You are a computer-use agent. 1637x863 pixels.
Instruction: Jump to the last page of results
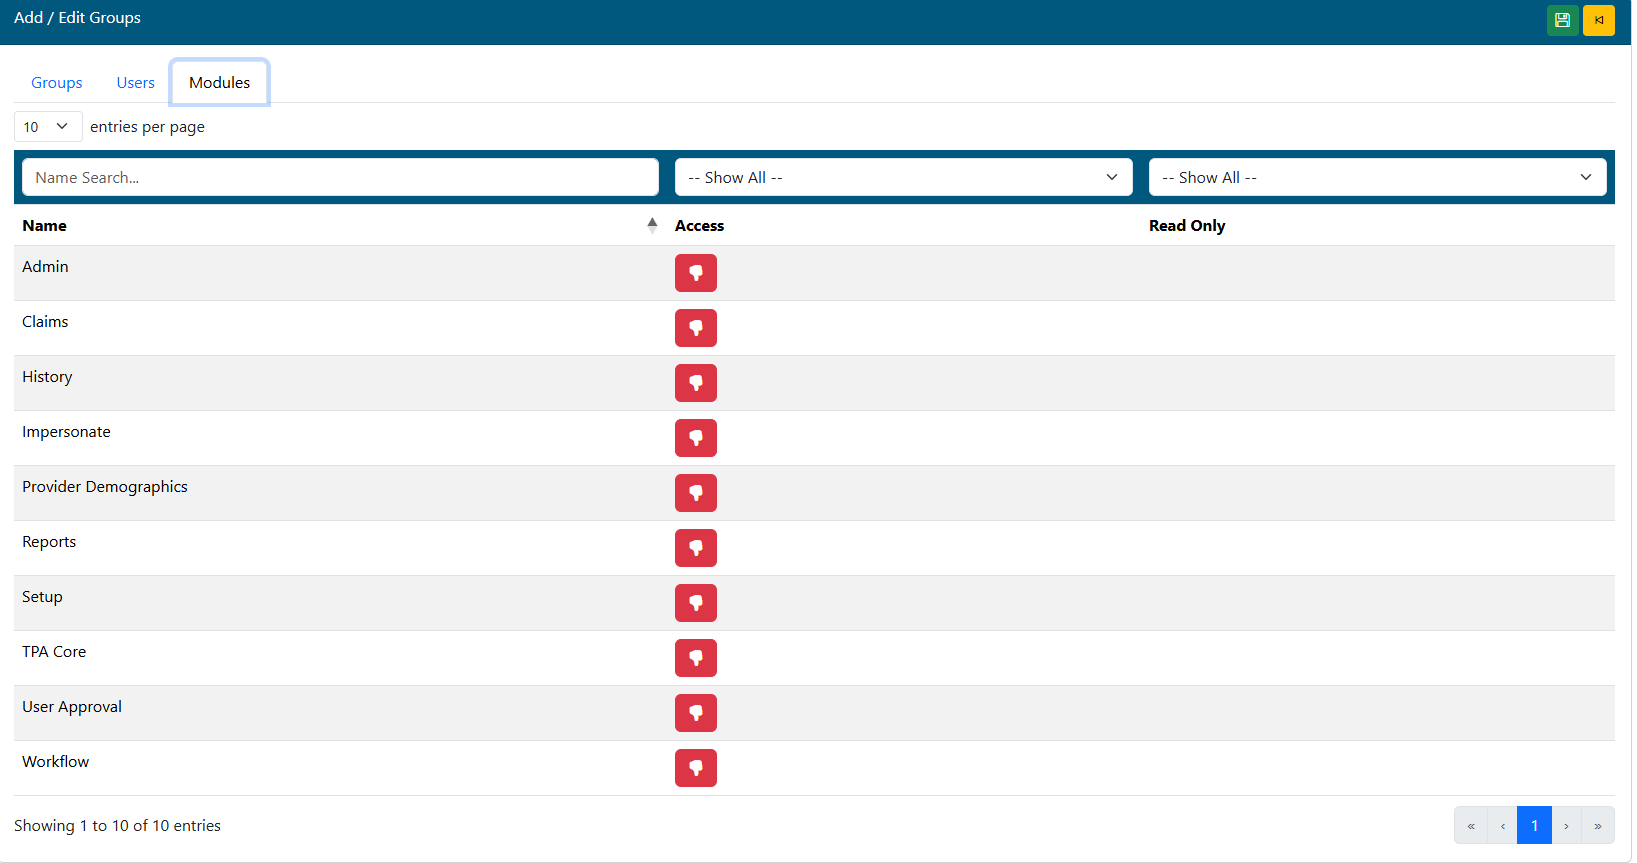1597,825
